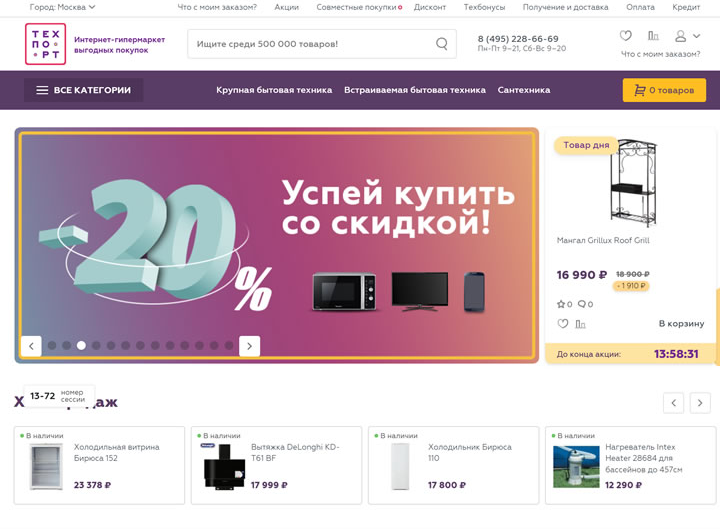This screenshot has height=529, width=727.
Task: Open Крупная бытовая техника category
Action: pos(274,90)
